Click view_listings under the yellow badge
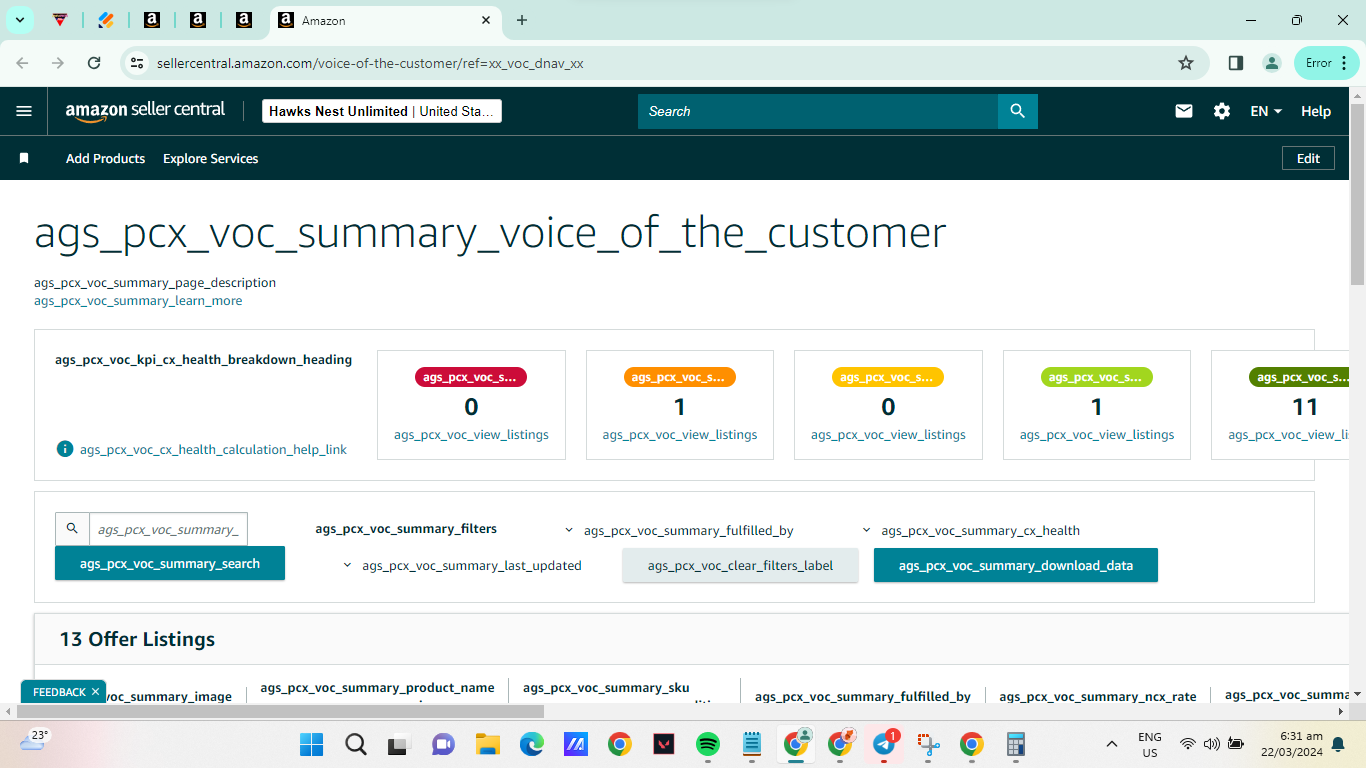 point(888,435)
